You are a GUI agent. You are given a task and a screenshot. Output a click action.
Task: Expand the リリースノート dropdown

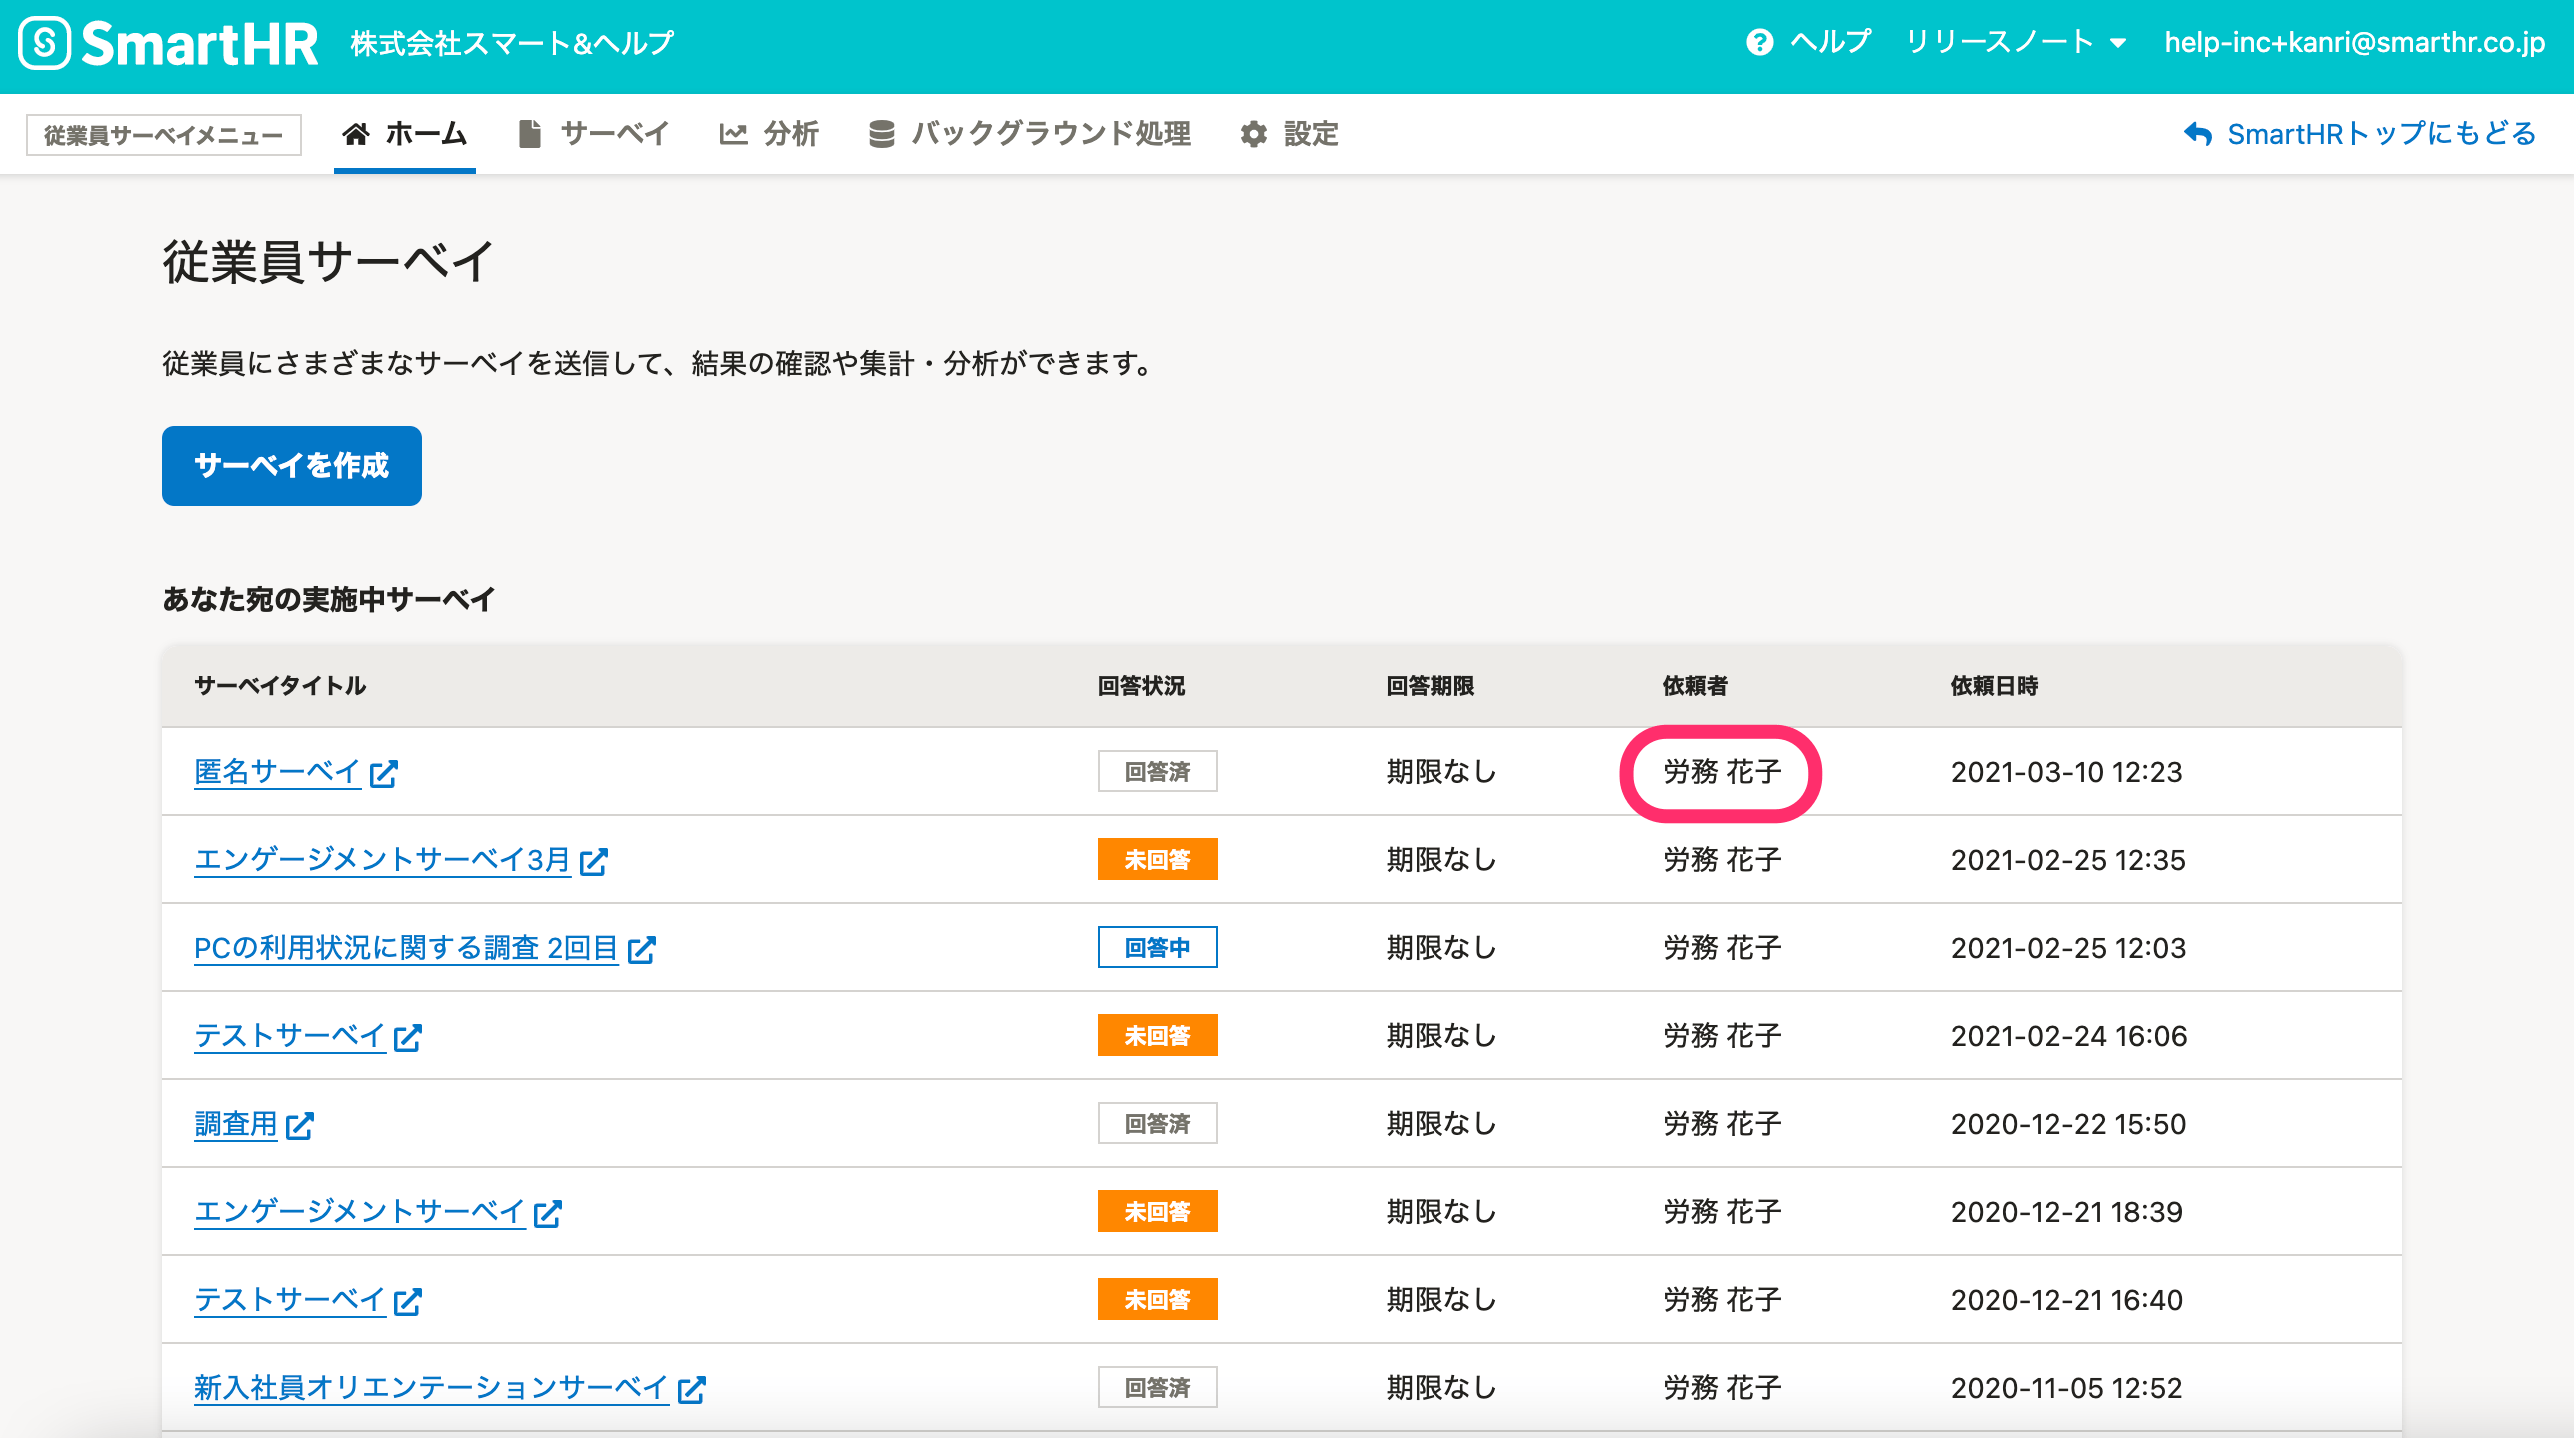pyautogui.click(x=2016, y=43)
